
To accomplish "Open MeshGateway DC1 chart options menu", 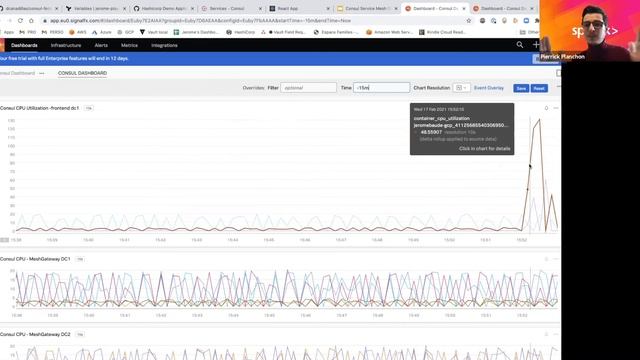I will pyautogui.click(x=556, y=259).
